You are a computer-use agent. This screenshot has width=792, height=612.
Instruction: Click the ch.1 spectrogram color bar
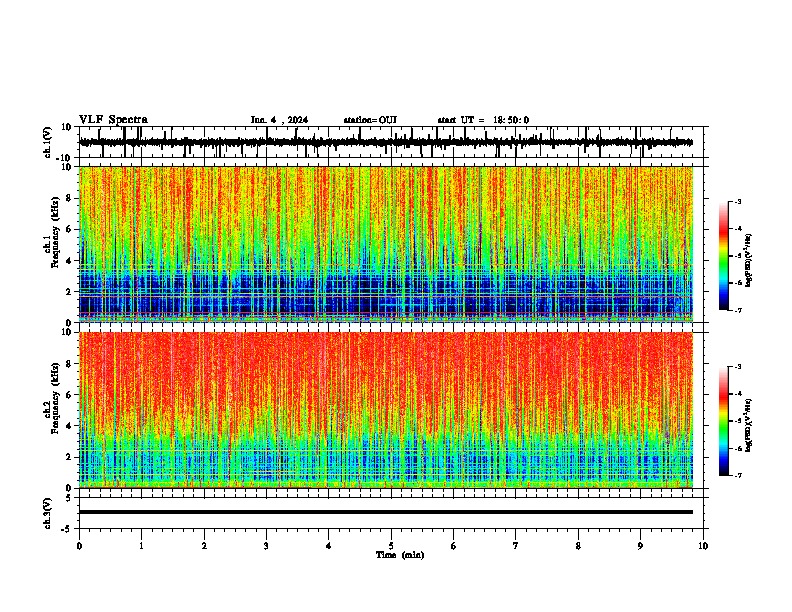[x=724, y=256]
